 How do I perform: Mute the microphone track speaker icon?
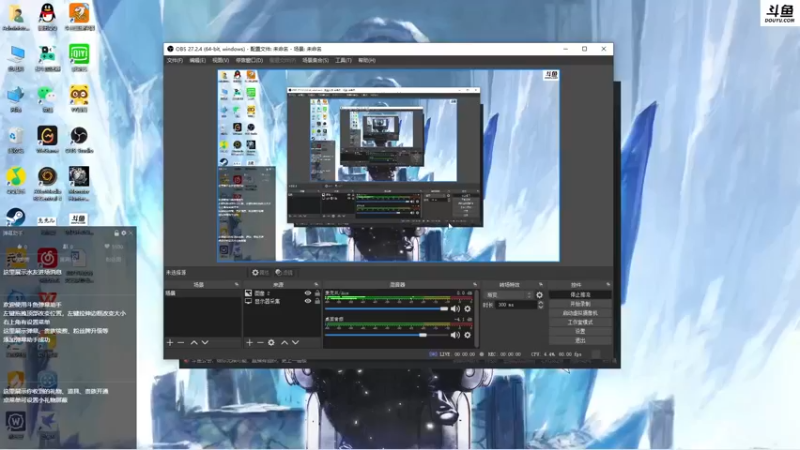455,309
